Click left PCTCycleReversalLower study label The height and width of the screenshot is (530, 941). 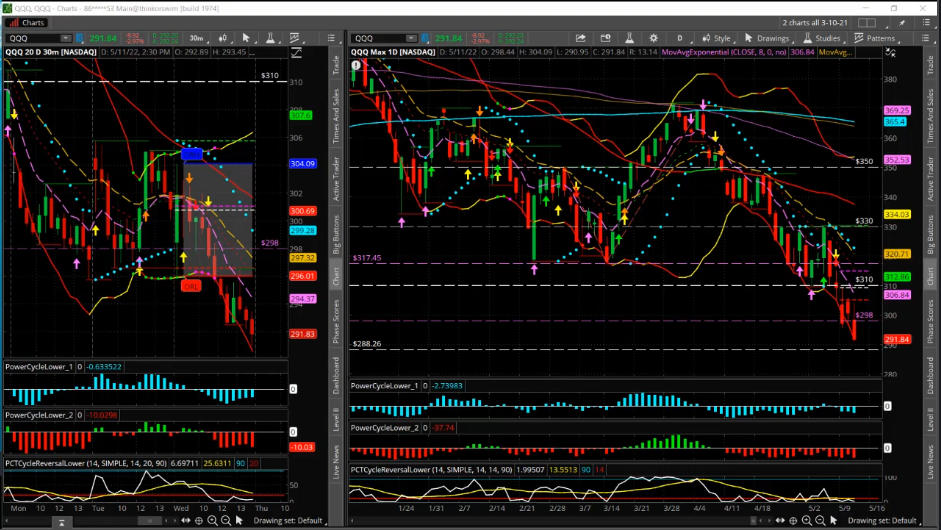[x=86, y=463]
